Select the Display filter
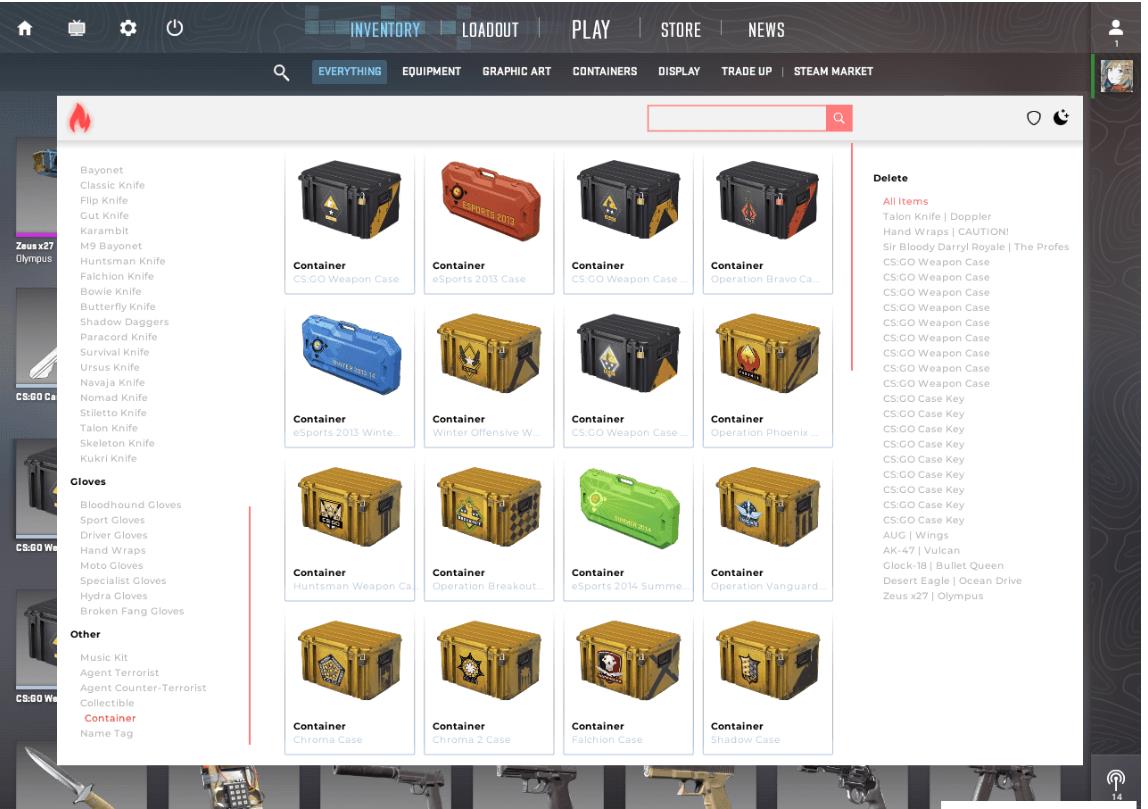The image size is (1148, 809). click(x=679, y=71)
